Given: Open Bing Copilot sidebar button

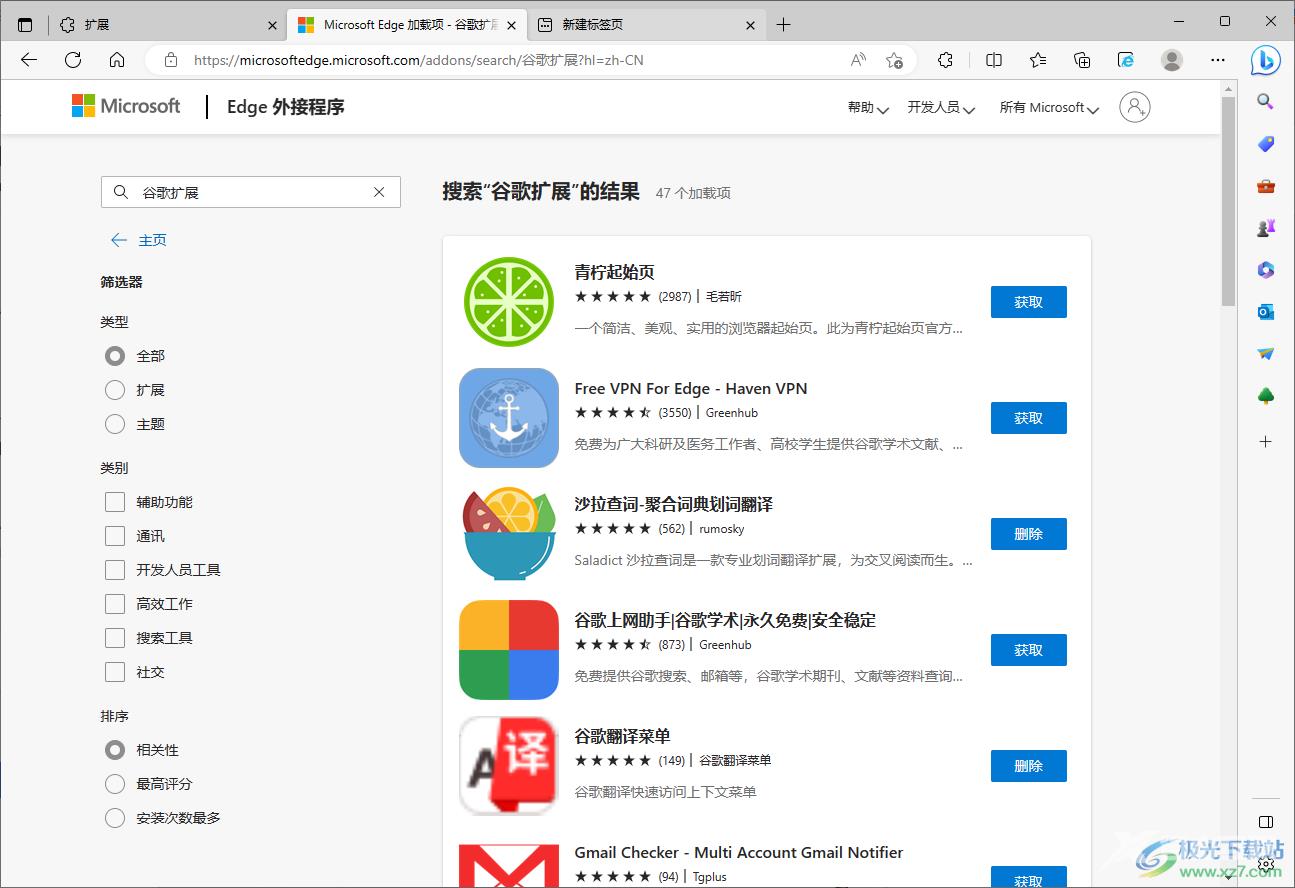Looking at the screenshot, I should 1266,60.
